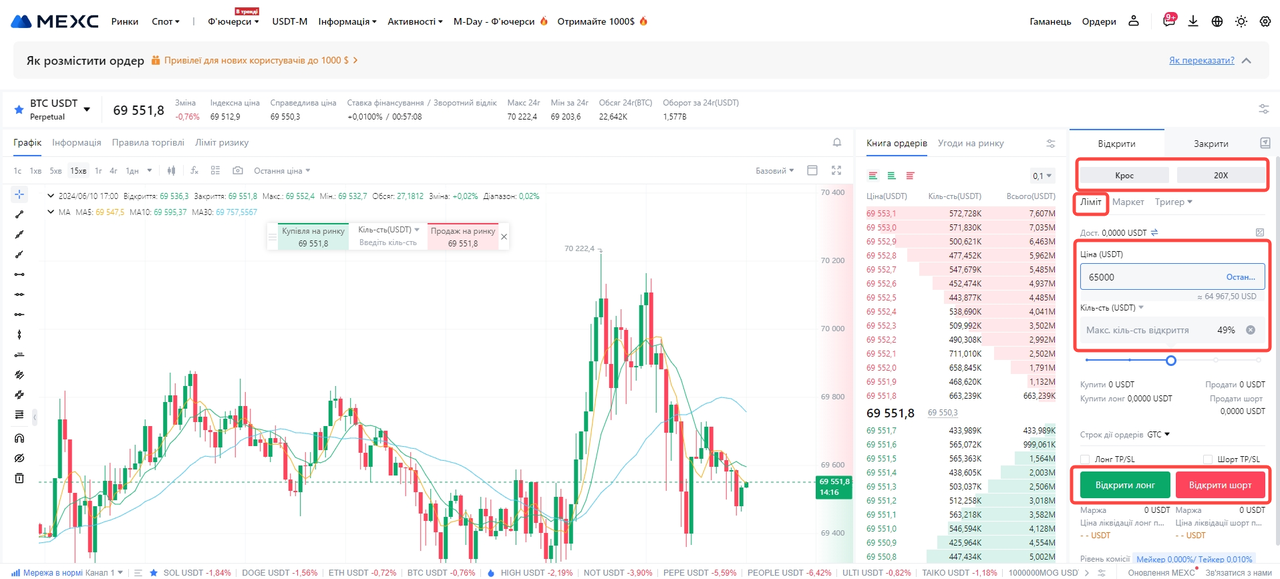Select the crosshair cursor chart tool

(19, 193)
